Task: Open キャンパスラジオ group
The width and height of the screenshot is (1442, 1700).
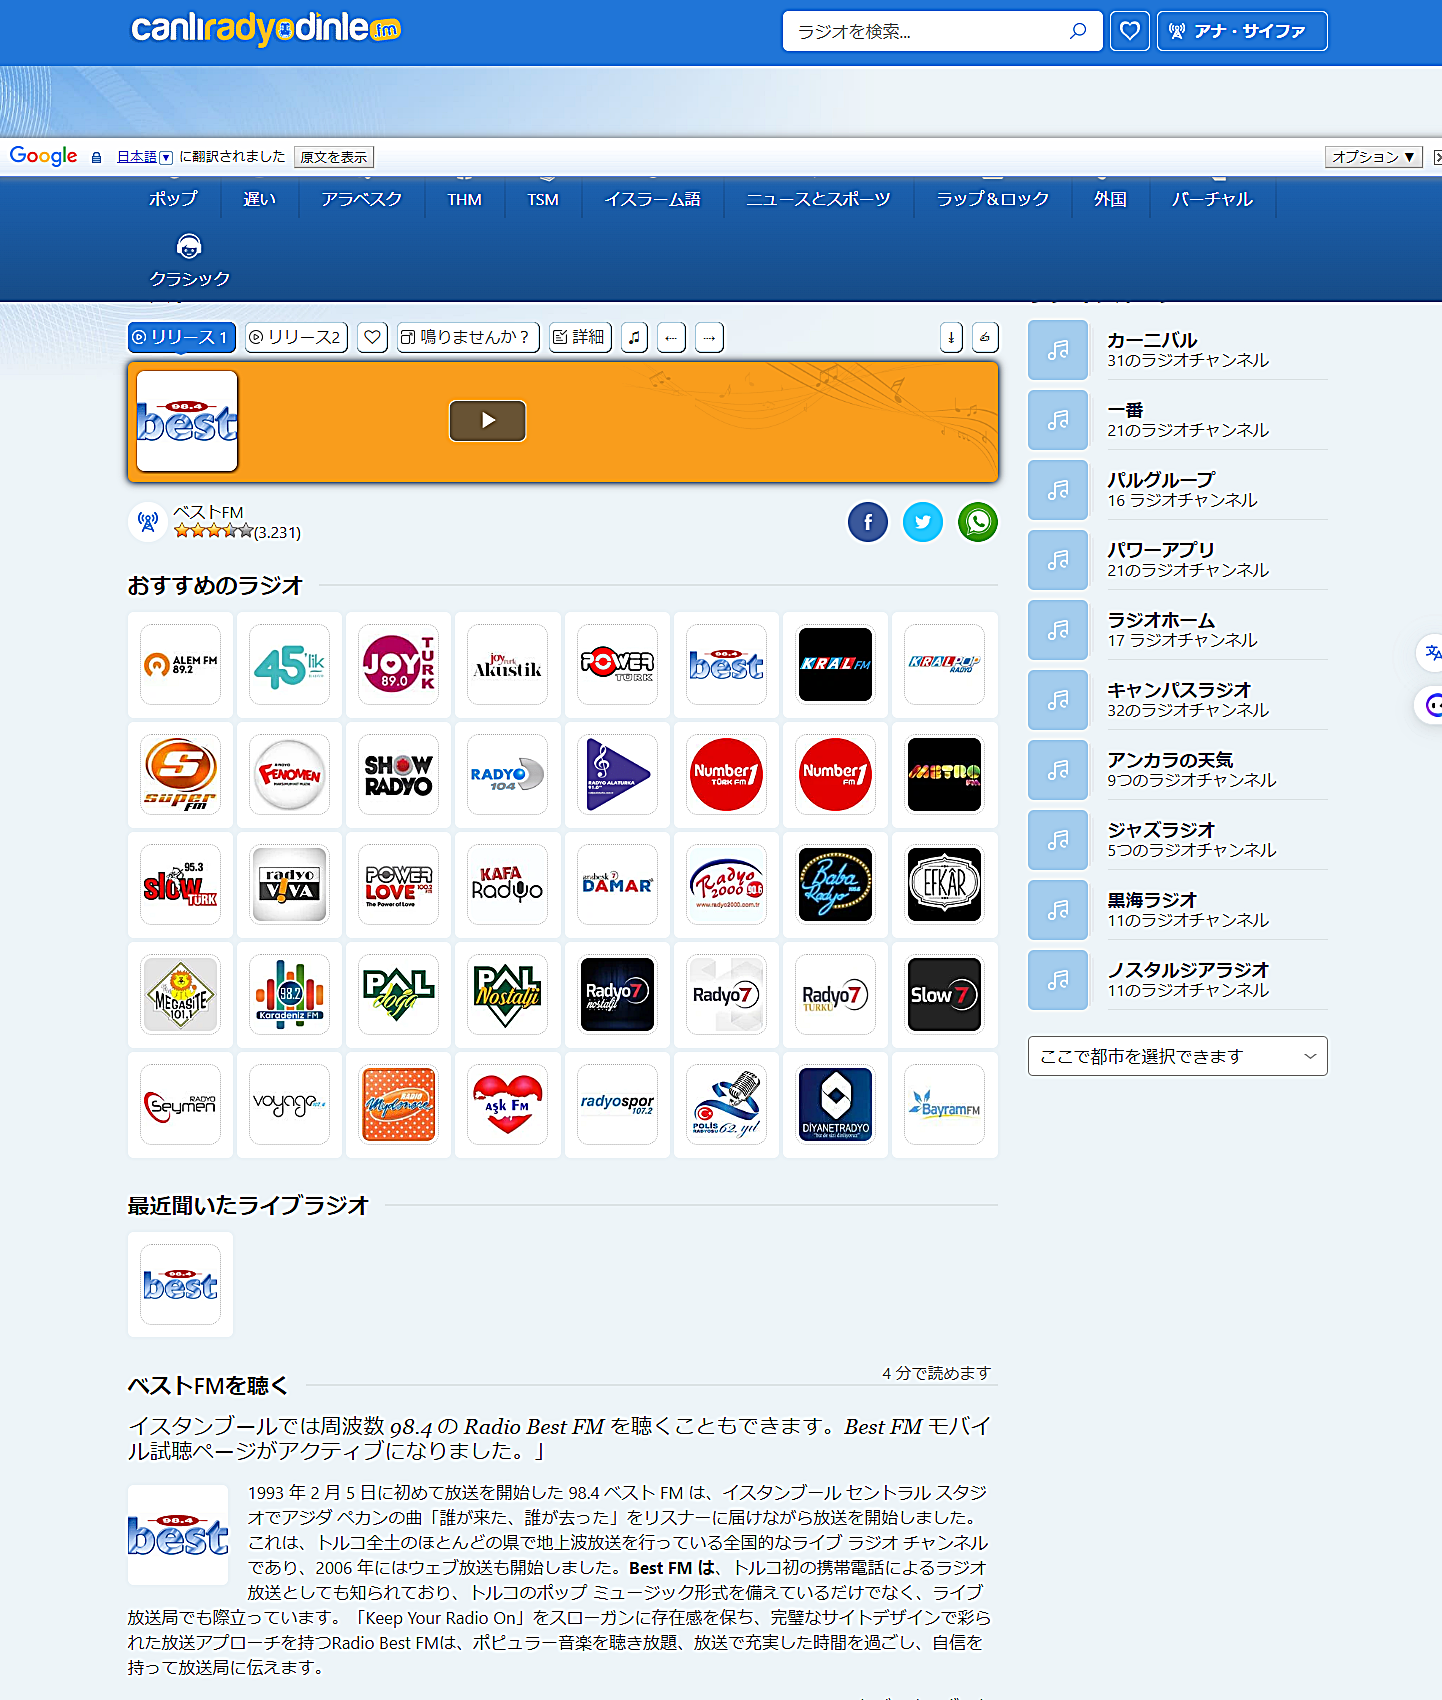Action: pyautogui.click(x=1178, y=700)
